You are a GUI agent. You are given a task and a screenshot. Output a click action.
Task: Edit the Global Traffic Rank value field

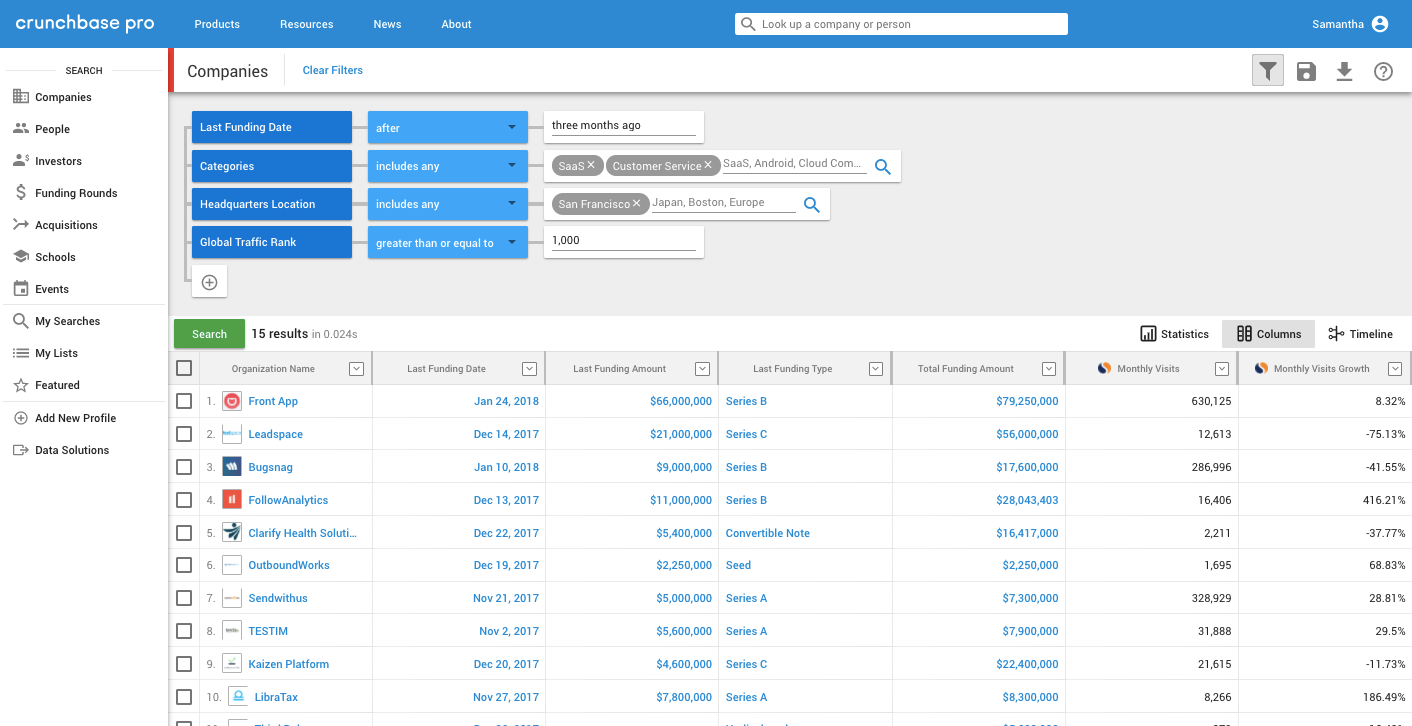click(623, 241)
